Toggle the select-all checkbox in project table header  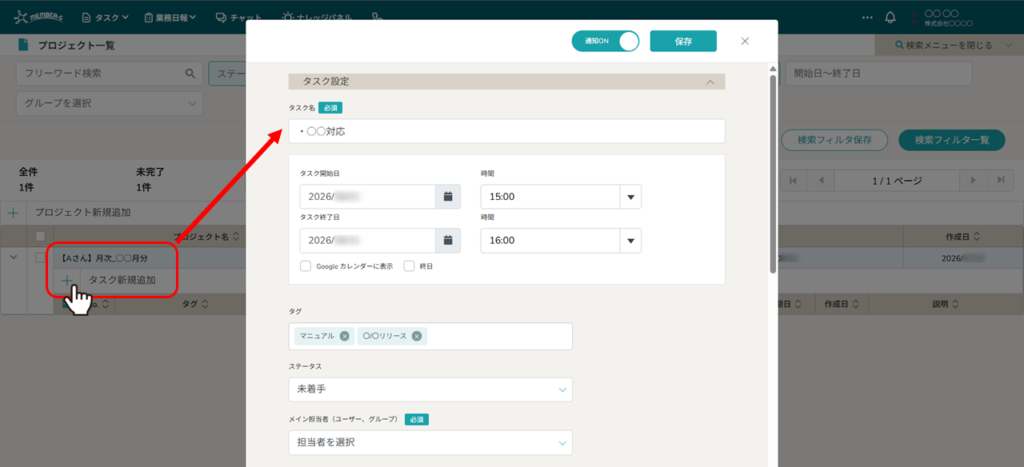coord(40,236)
